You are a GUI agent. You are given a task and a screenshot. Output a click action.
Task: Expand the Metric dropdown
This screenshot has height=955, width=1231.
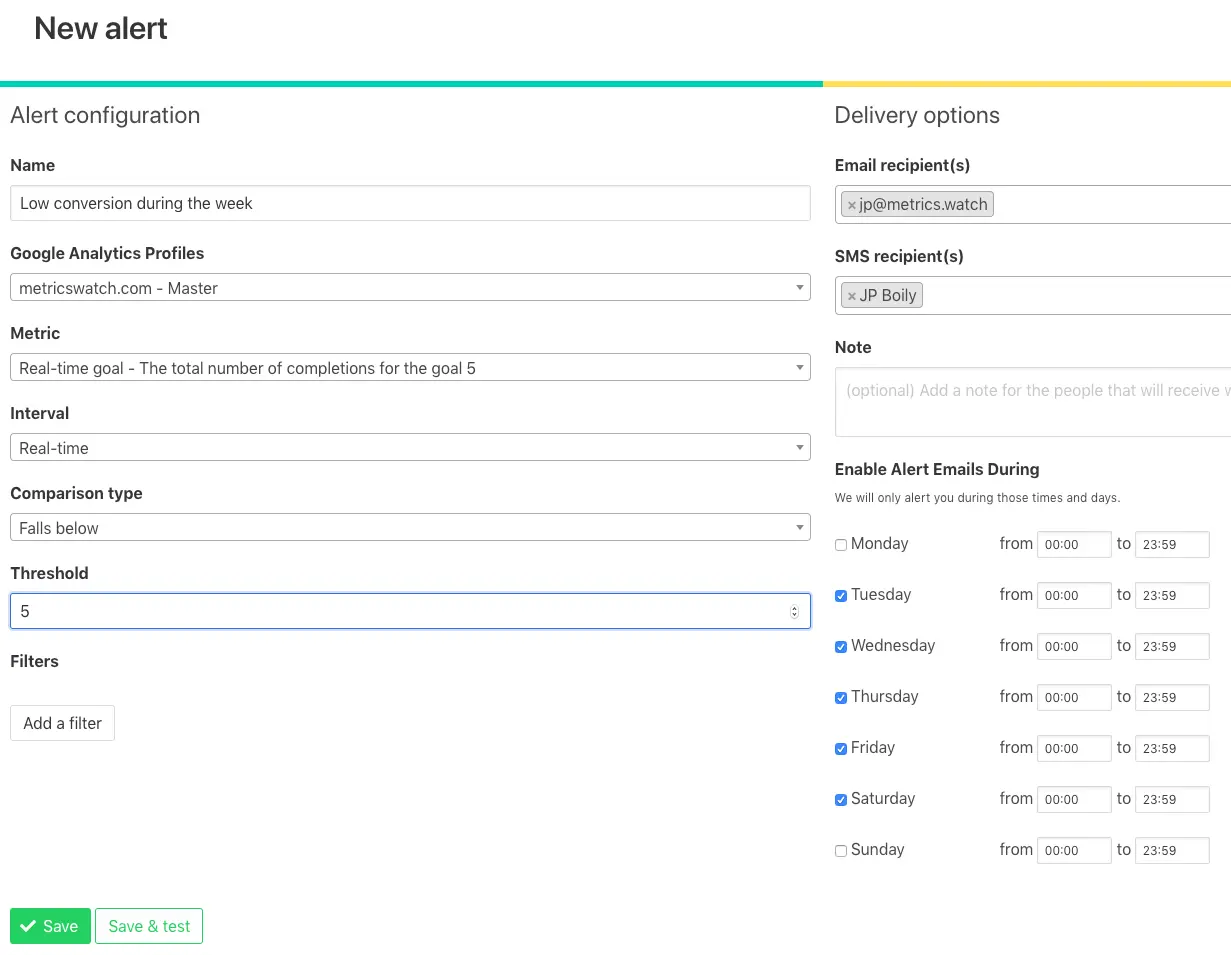[410, 368]
